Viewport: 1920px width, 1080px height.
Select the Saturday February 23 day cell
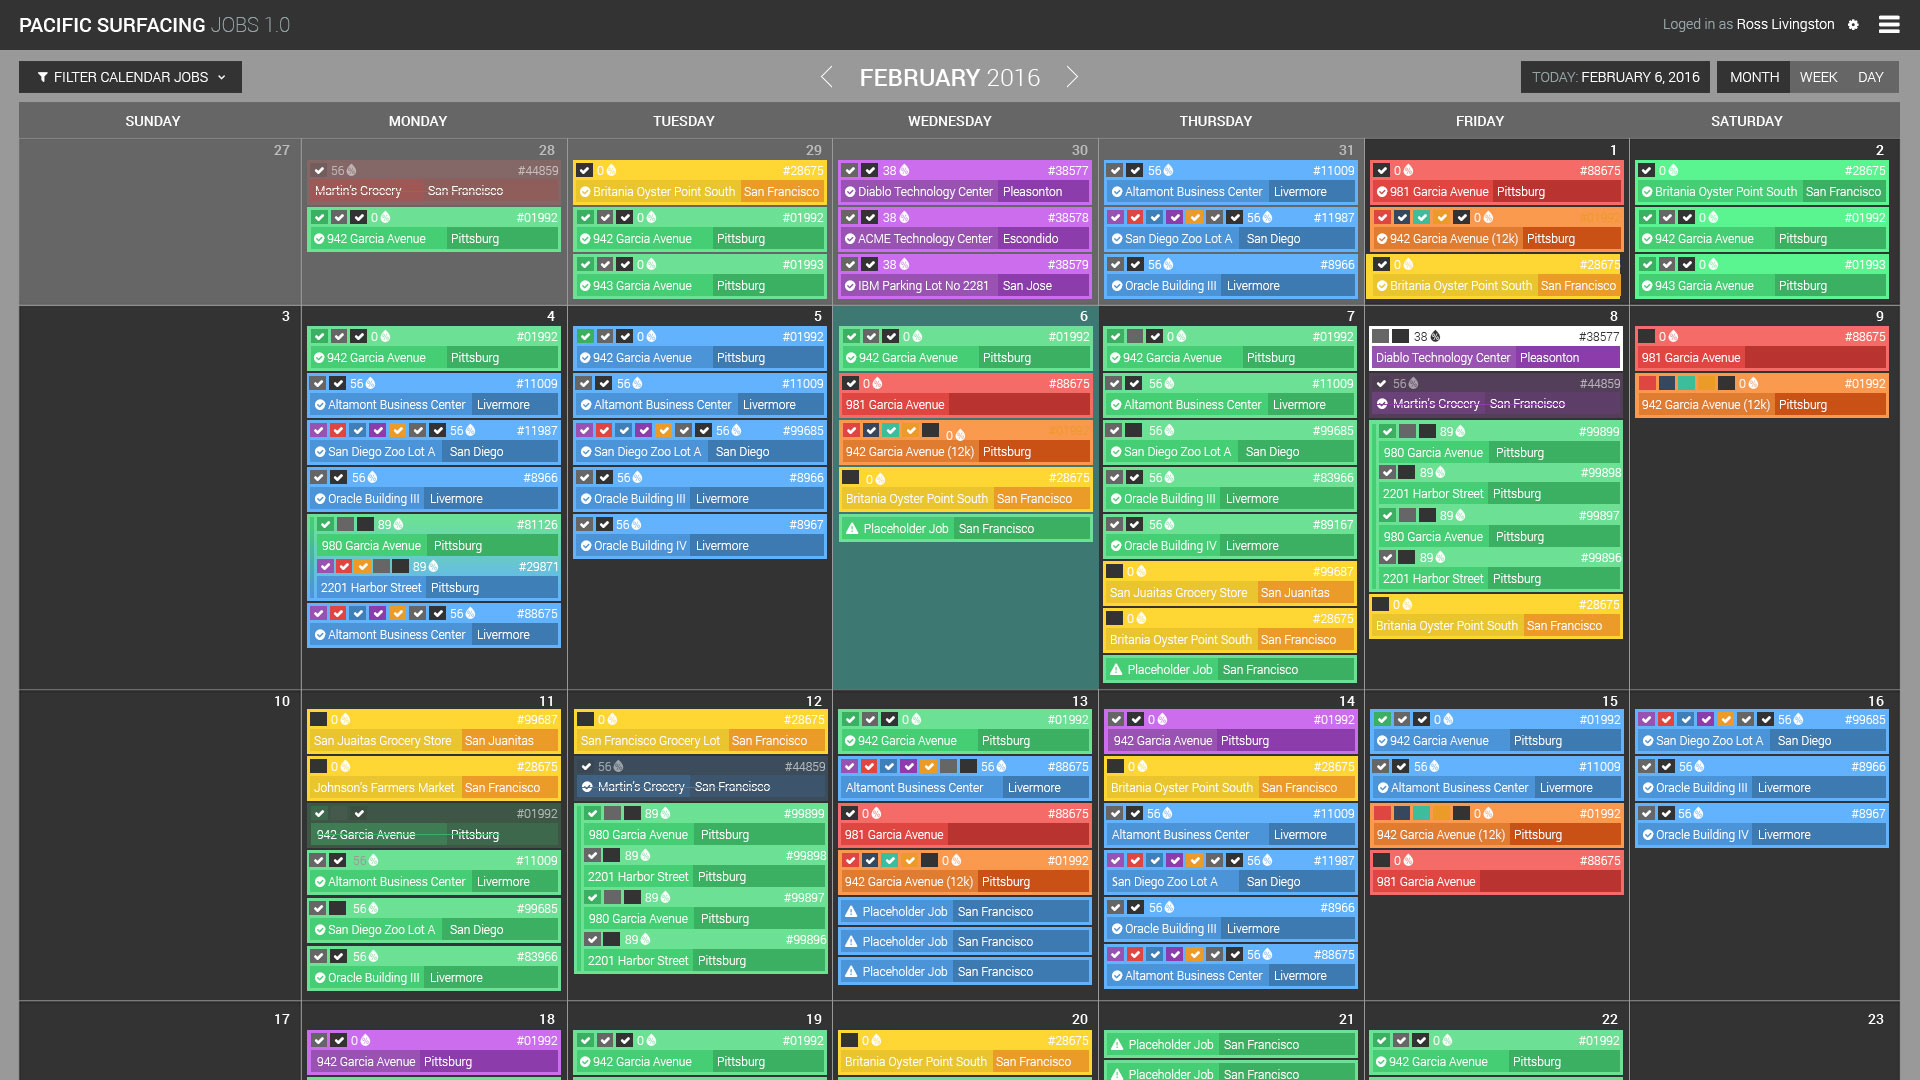coord(1764,1045)
